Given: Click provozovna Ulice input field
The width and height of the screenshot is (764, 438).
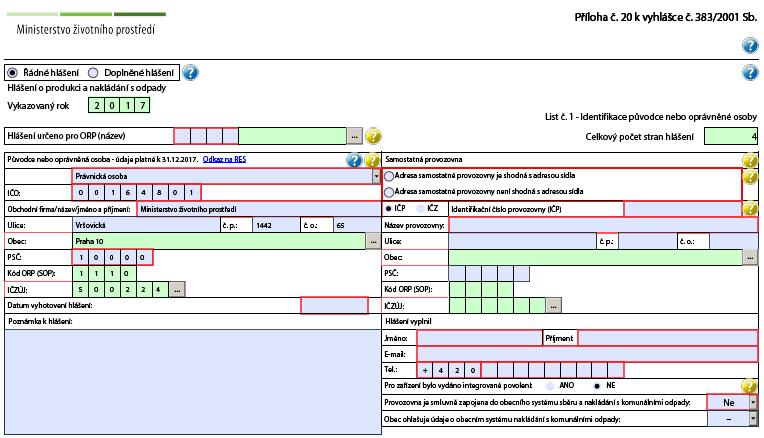Looking at the screenshot, I should point(523,241).
